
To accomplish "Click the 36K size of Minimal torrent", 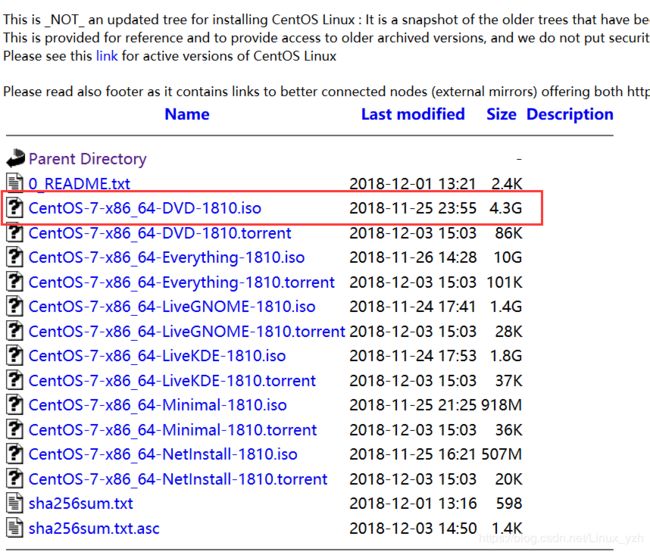I will click(509, 430).
